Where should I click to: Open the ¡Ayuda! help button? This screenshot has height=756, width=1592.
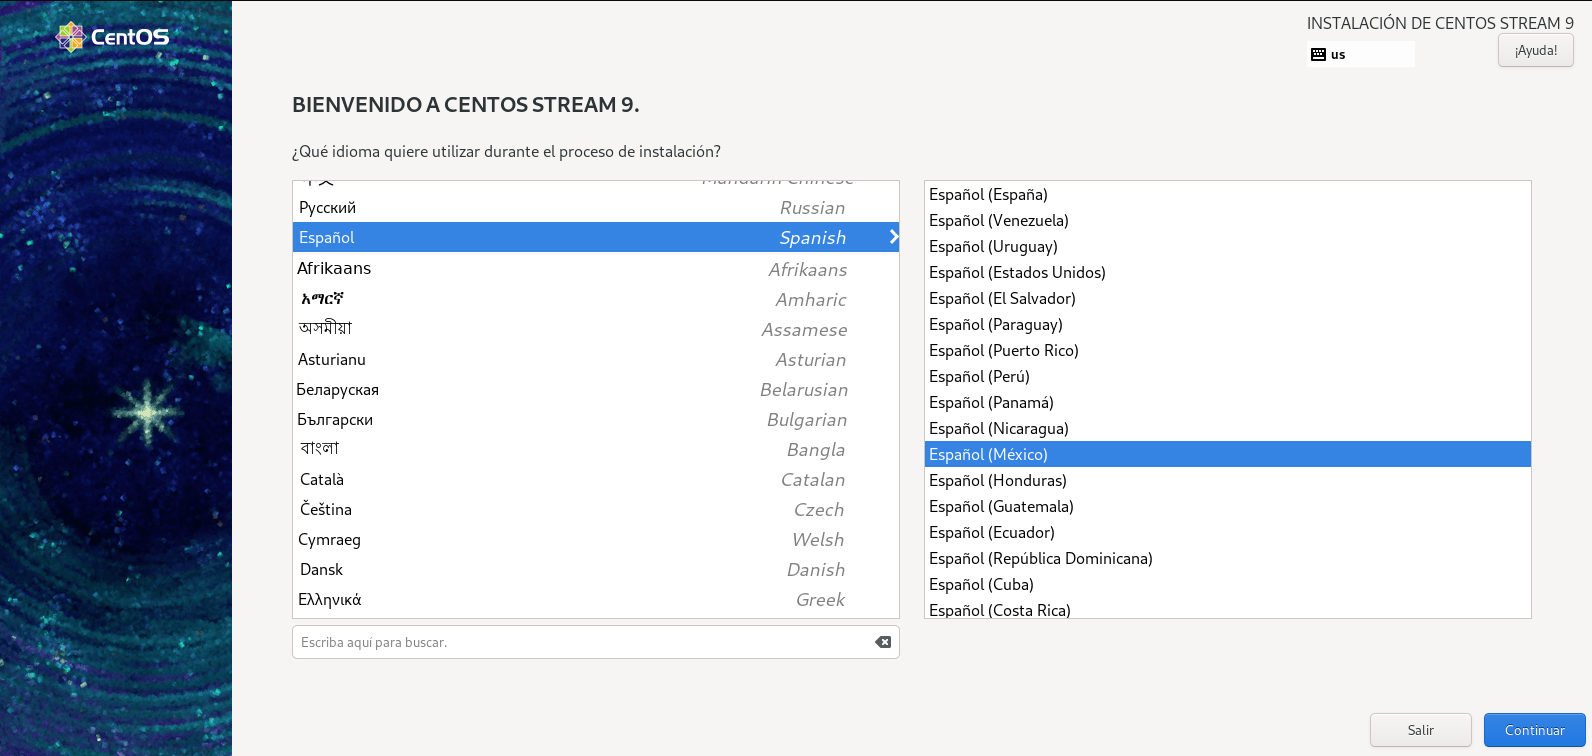pyautogui.click(x=1535, y=50)
